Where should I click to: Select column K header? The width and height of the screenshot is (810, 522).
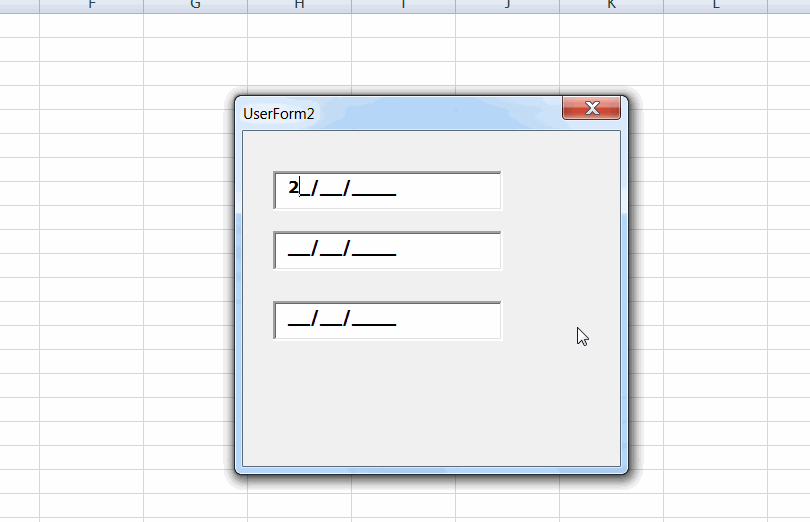pyautogui.click(x=611, y=5)
